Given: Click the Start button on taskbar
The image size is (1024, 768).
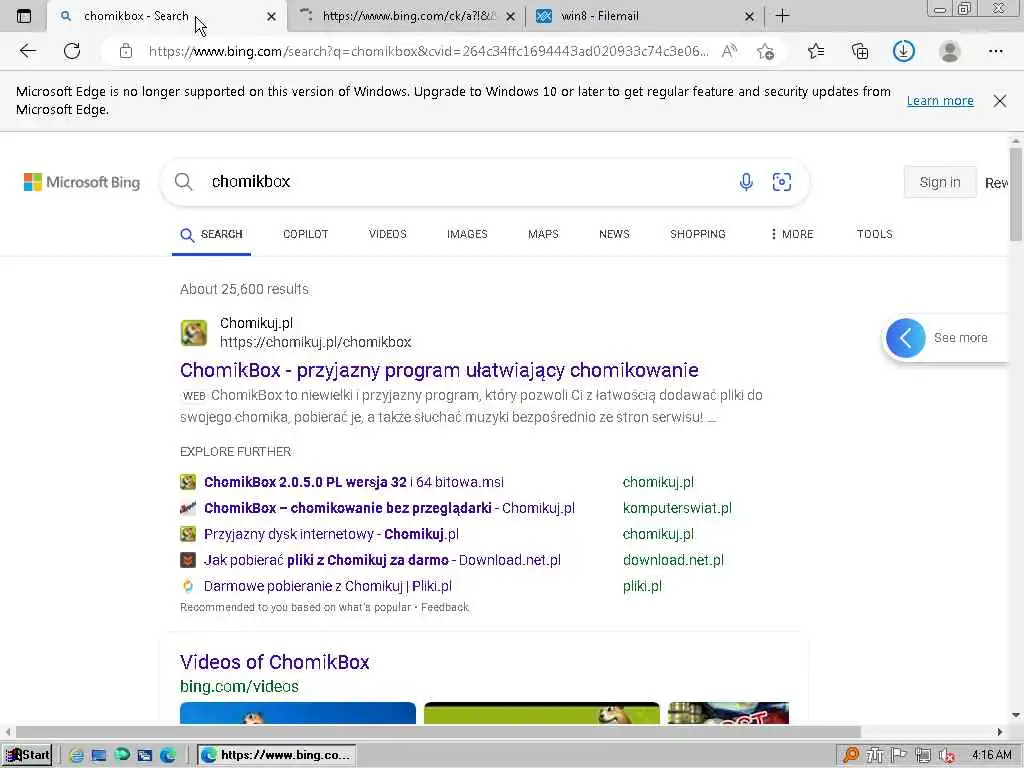Looking at the screenshot, I should (x=27, y=755).
